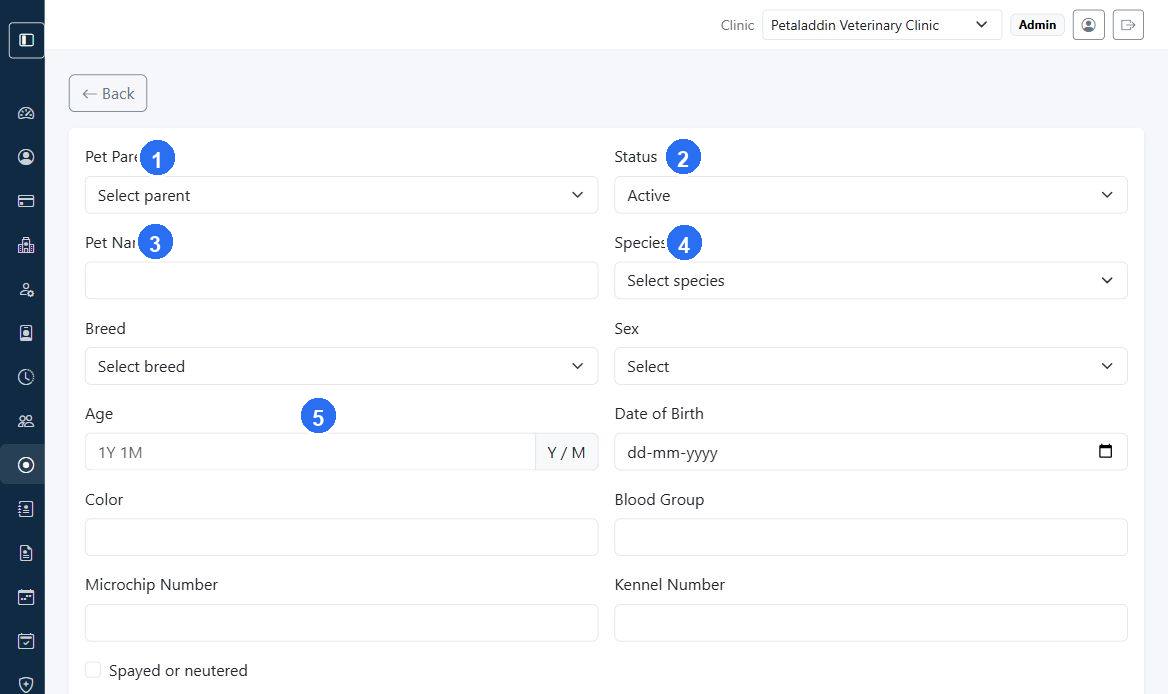Open the buildings sidebar icon

coord(26,245)
